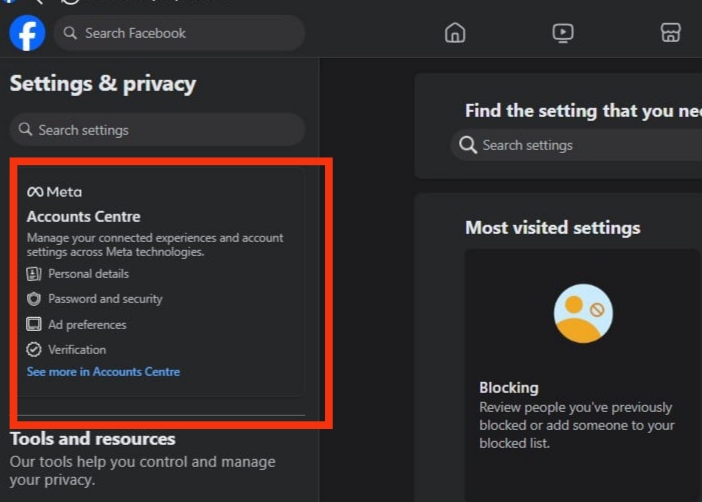The width and height of the screenshot is (702, 502).
Task: Select Password and security menu entry
Action: click(105, 299)
